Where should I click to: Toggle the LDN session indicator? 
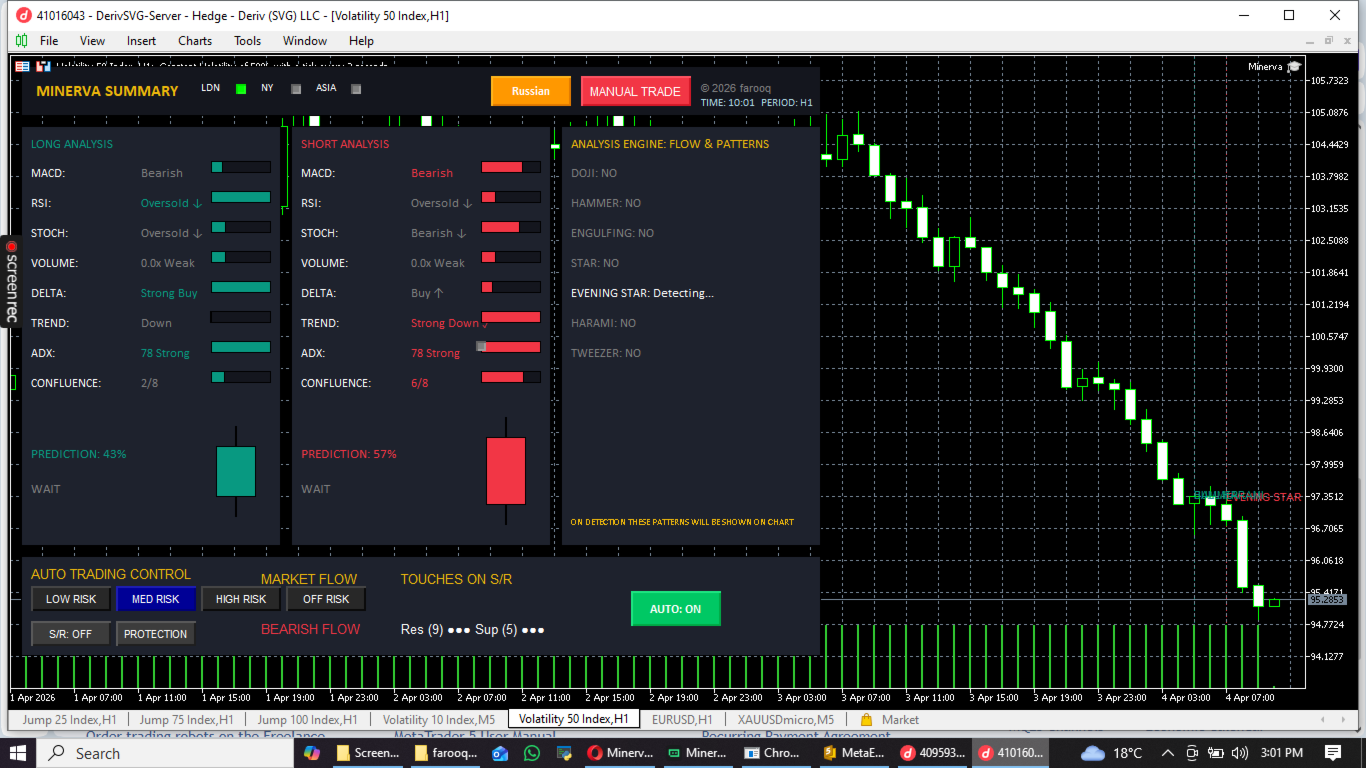pyautogui.click(x=240, y=88)
